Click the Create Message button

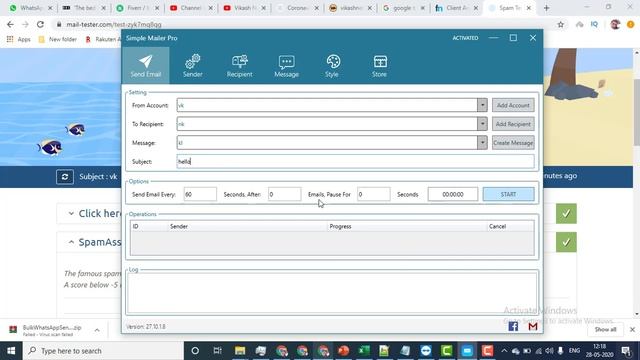[x=513, y=143]
